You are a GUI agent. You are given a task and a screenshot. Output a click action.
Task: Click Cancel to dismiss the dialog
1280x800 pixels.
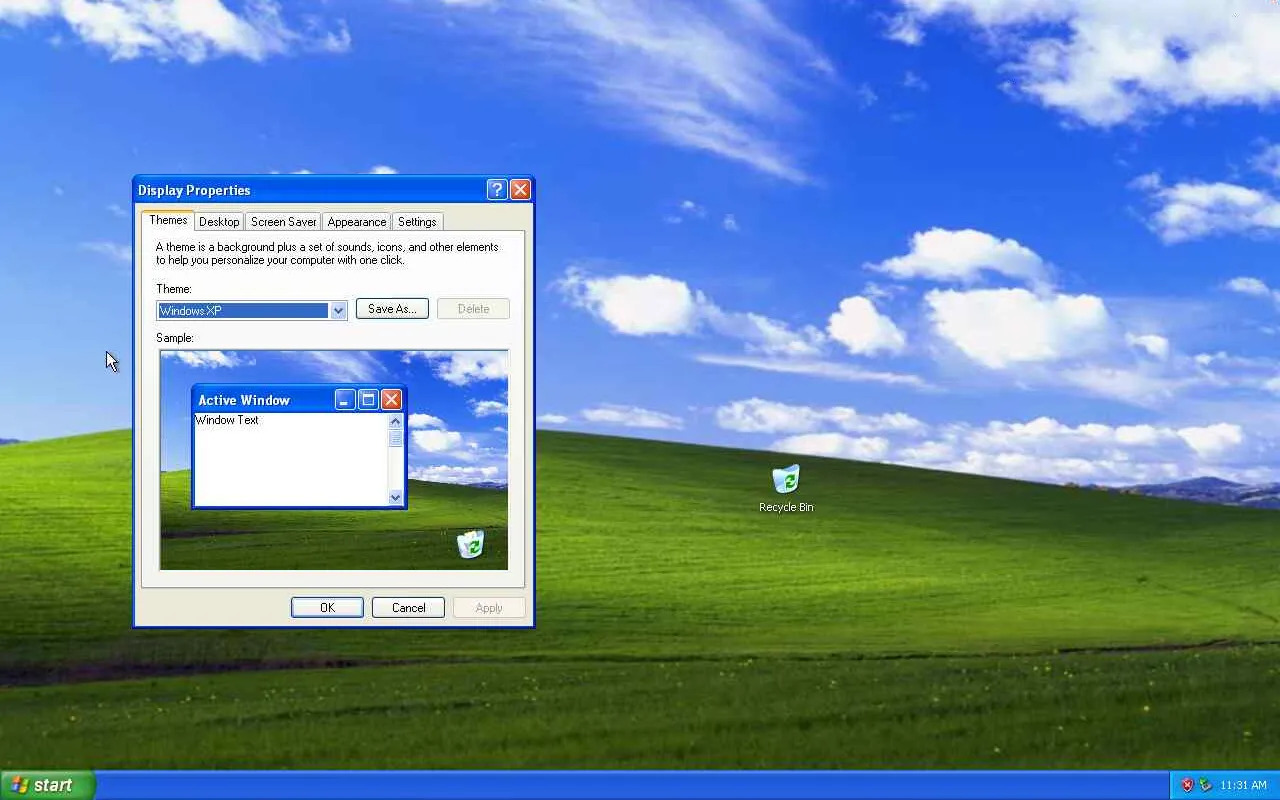pos(408,607)
